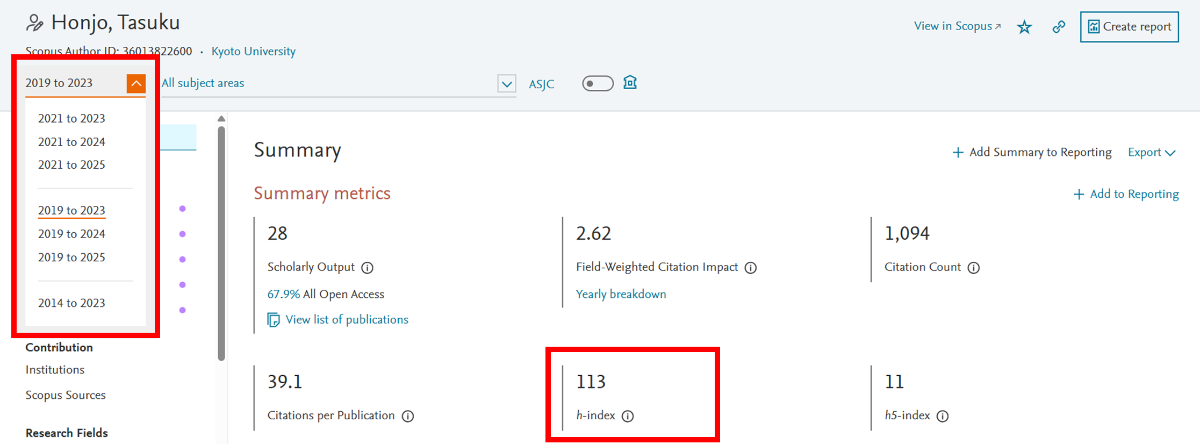Viewport: 1200px width, 444px height.
Task: Click info icon beside Citations per Publication
Action: (x=408, y=416)
